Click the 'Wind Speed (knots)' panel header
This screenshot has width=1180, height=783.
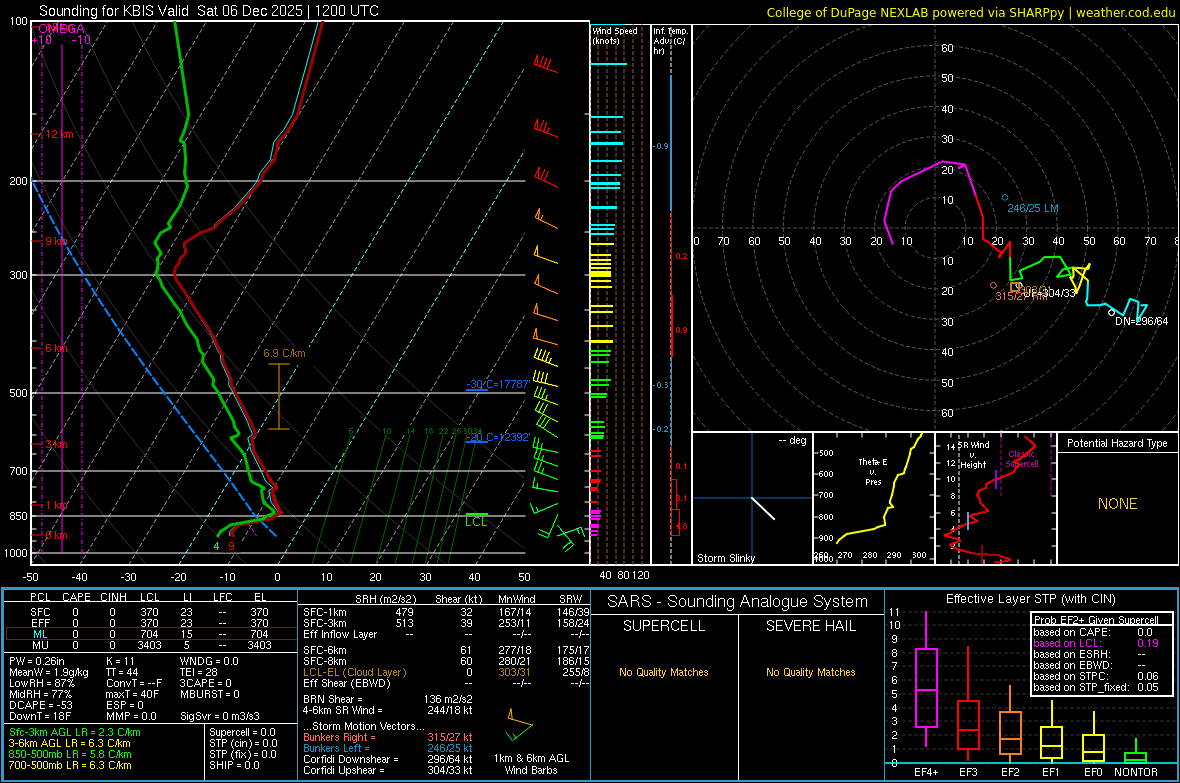(614, 35)
